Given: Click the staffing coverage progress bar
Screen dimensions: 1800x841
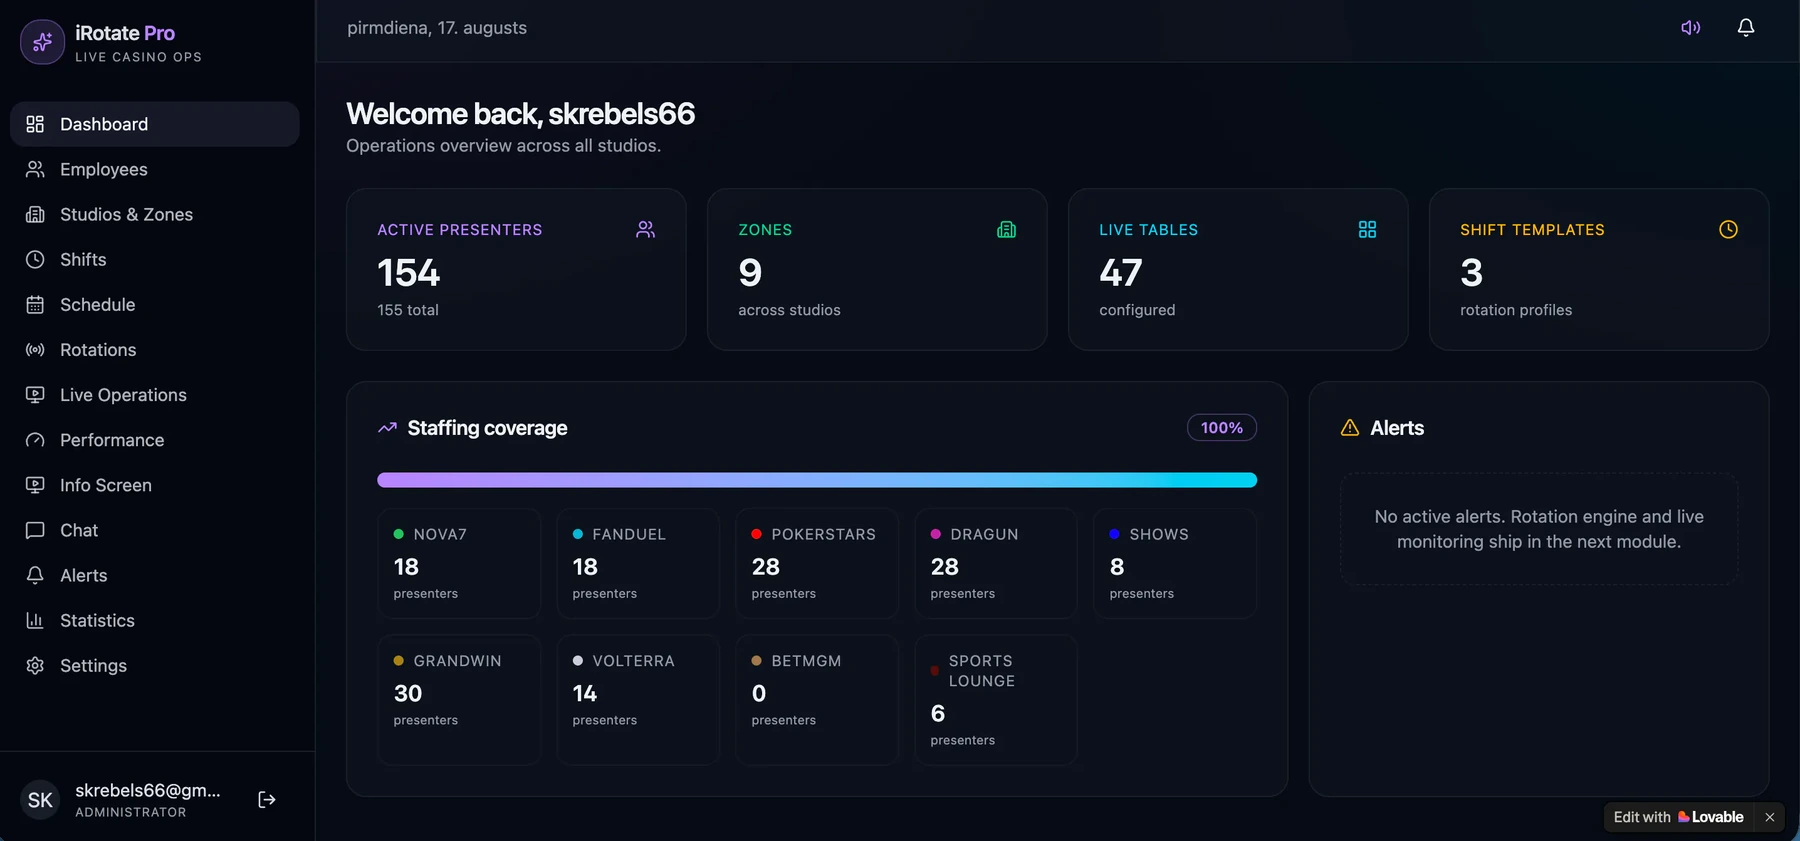Looking at the screenshot, I should pos(817,480).
